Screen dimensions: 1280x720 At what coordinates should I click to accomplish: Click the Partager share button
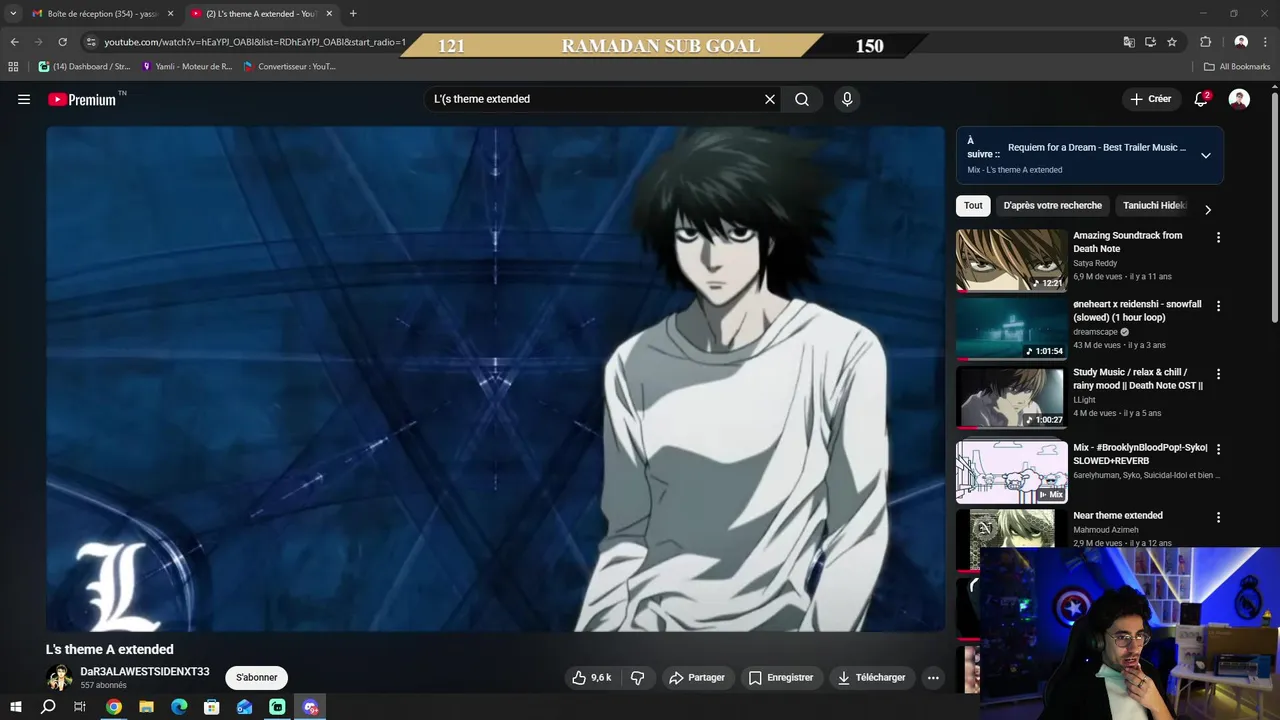[x=697, y=678]
